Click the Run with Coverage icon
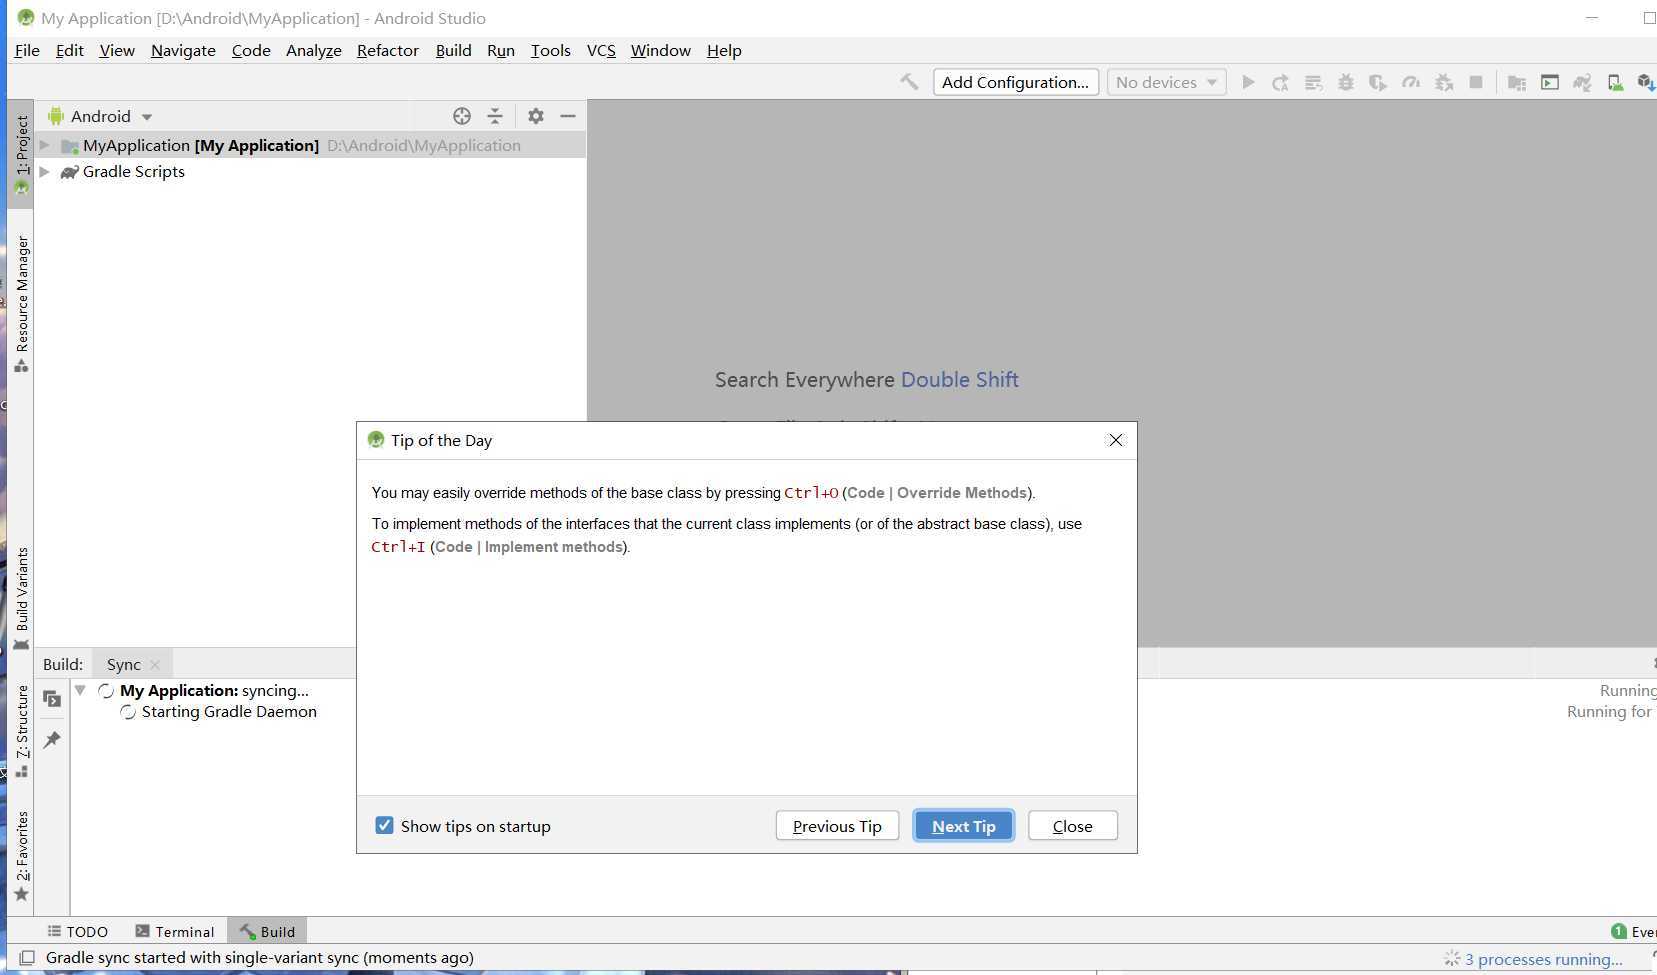 pyautogui.click(x=1378, y=82)
